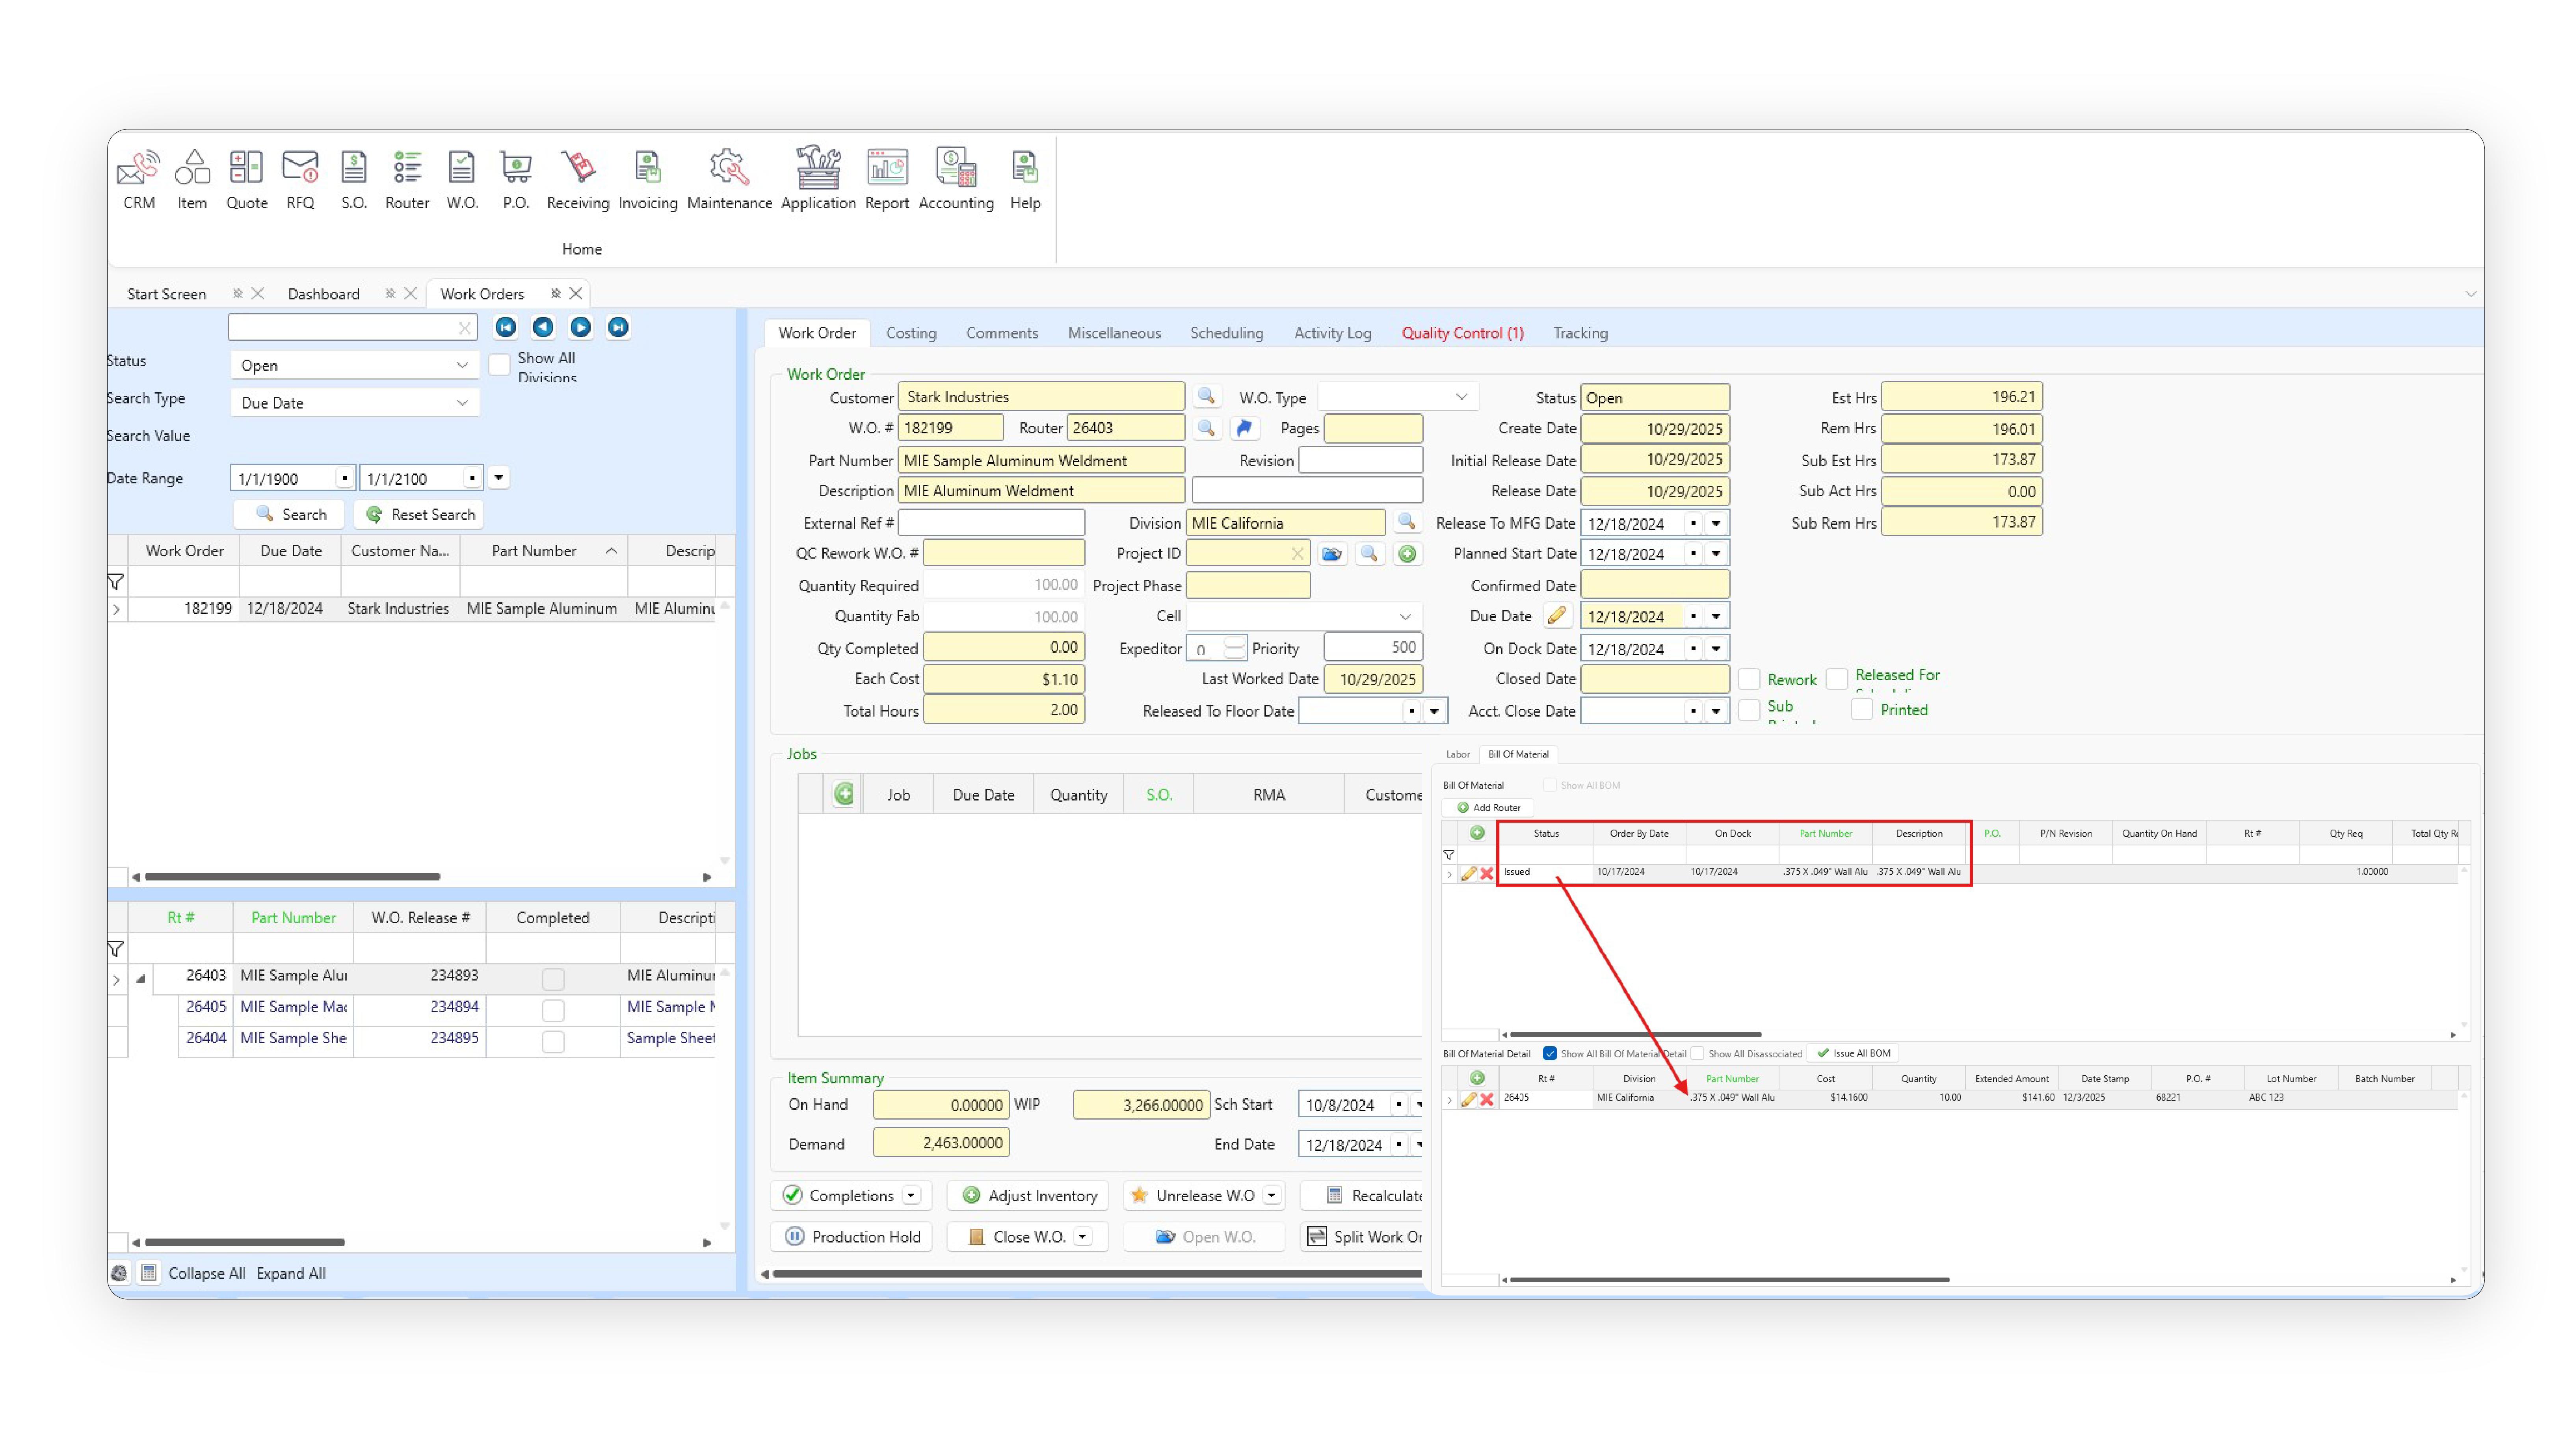The image size is (2549, 1456).
Task: Open the Quality Control (1) tab
Action: click(x=1461, y=333)
